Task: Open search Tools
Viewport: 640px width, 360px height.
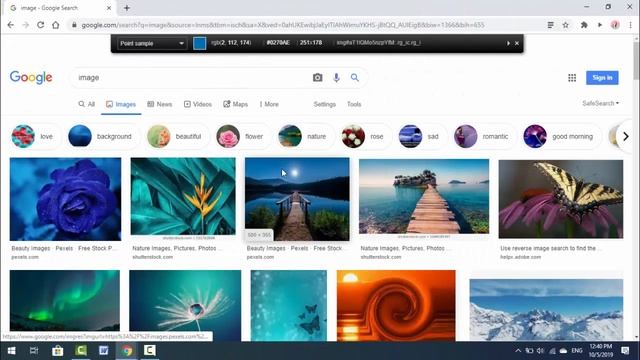Action: click(x=354, y=104)
